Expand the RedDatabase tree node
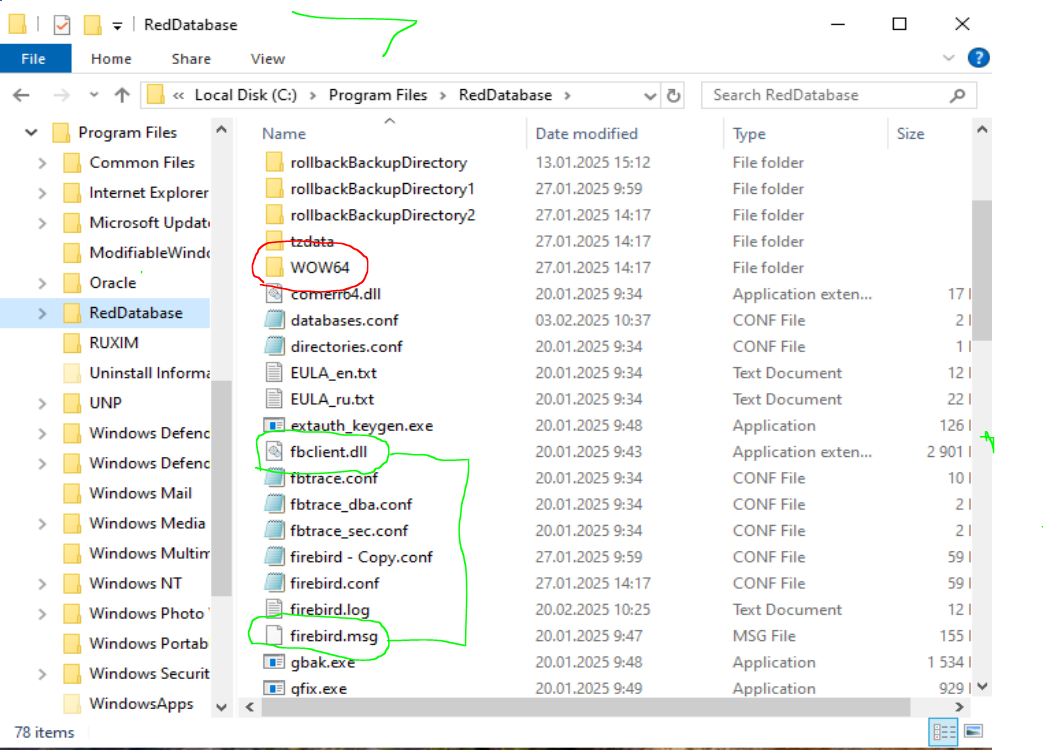The height and width of the screenshot is (750, 1043). (x=42, y=313)
